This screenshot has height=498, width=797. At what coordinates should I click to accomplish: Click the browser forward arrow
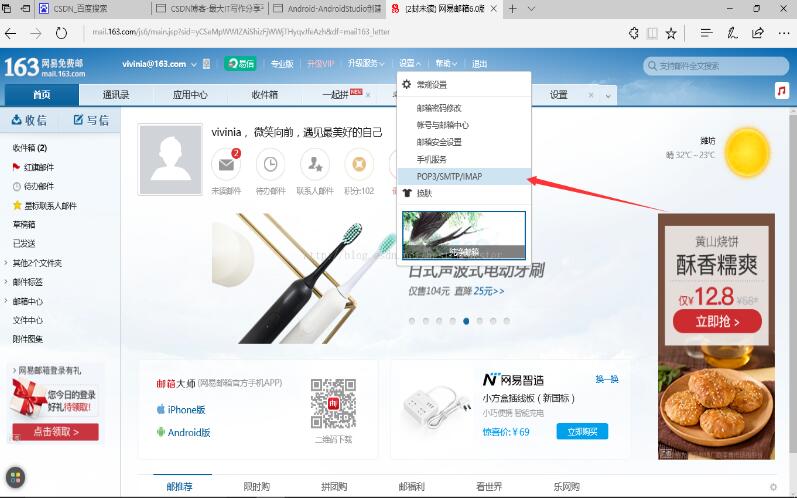[36, 34]
